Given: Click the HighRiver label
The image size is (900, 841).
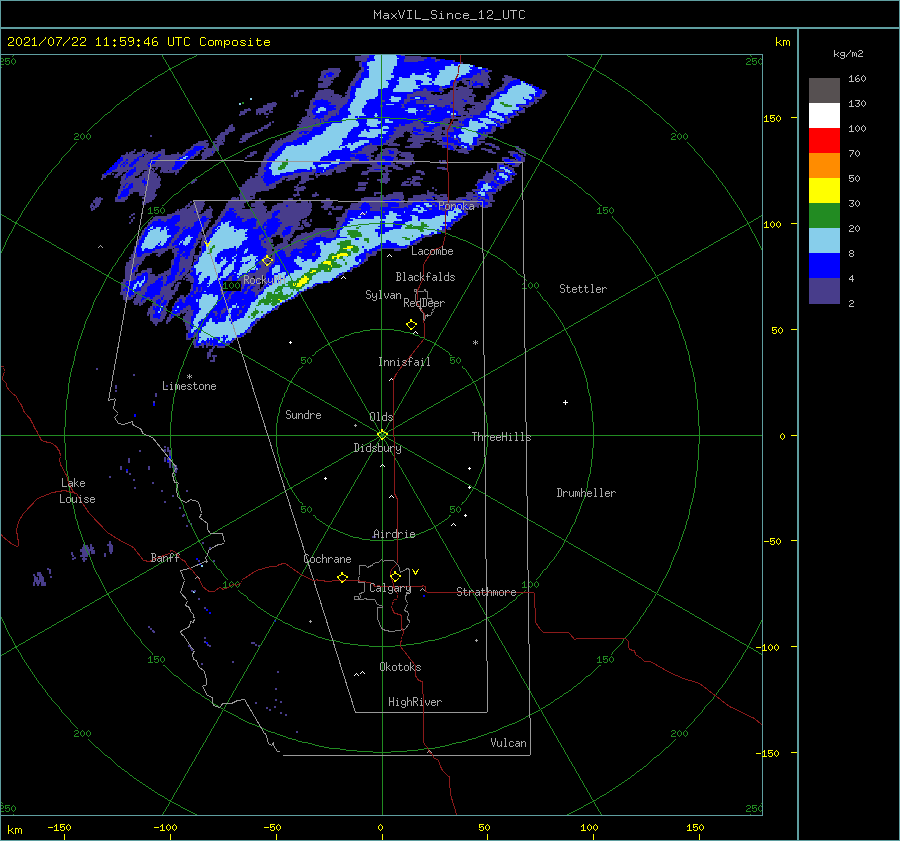Looking at the screenshot, I should (x=415, y=702).
